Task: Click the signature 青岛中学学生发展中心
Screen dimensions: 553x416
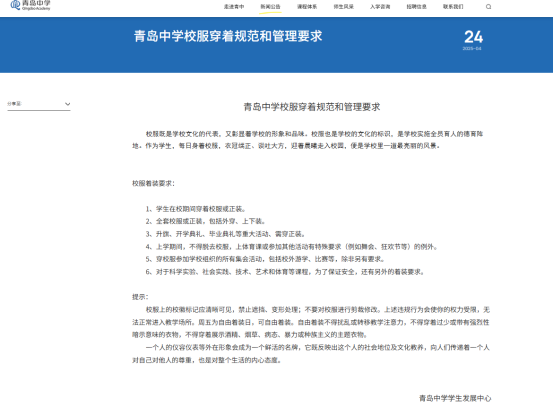Action: 455,398
